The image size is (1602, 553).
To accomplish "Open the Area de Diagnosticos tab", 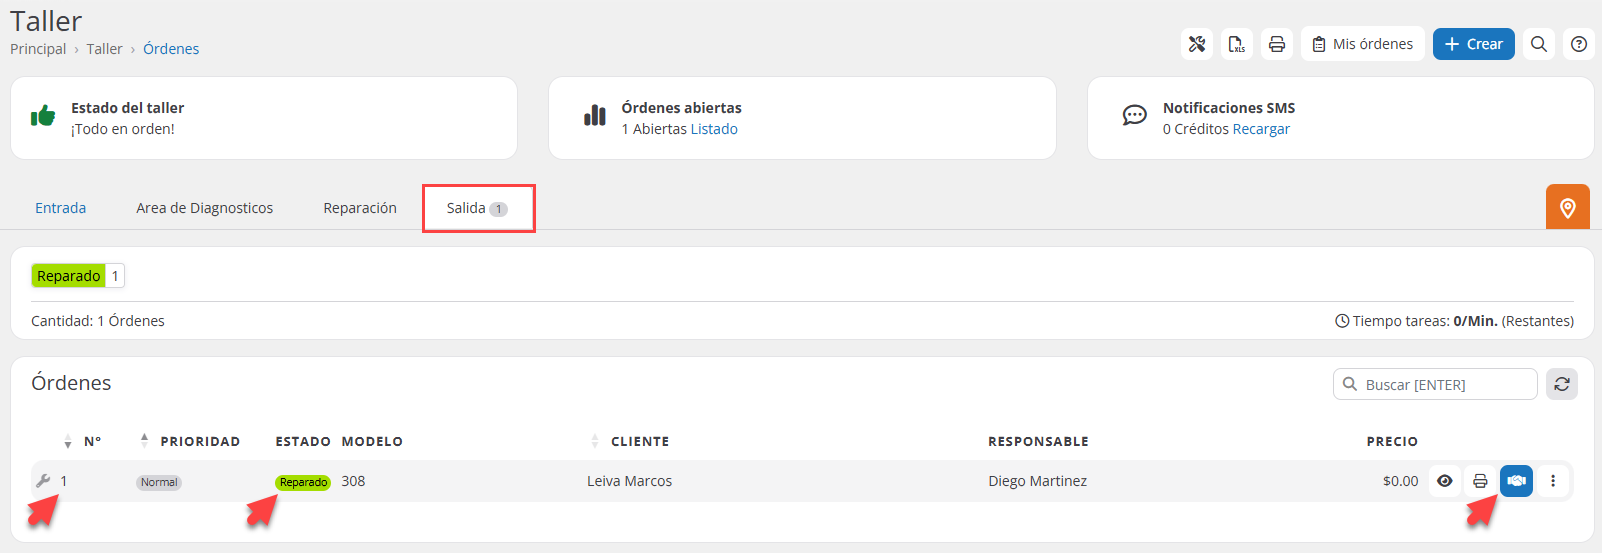I will (205, 208).
